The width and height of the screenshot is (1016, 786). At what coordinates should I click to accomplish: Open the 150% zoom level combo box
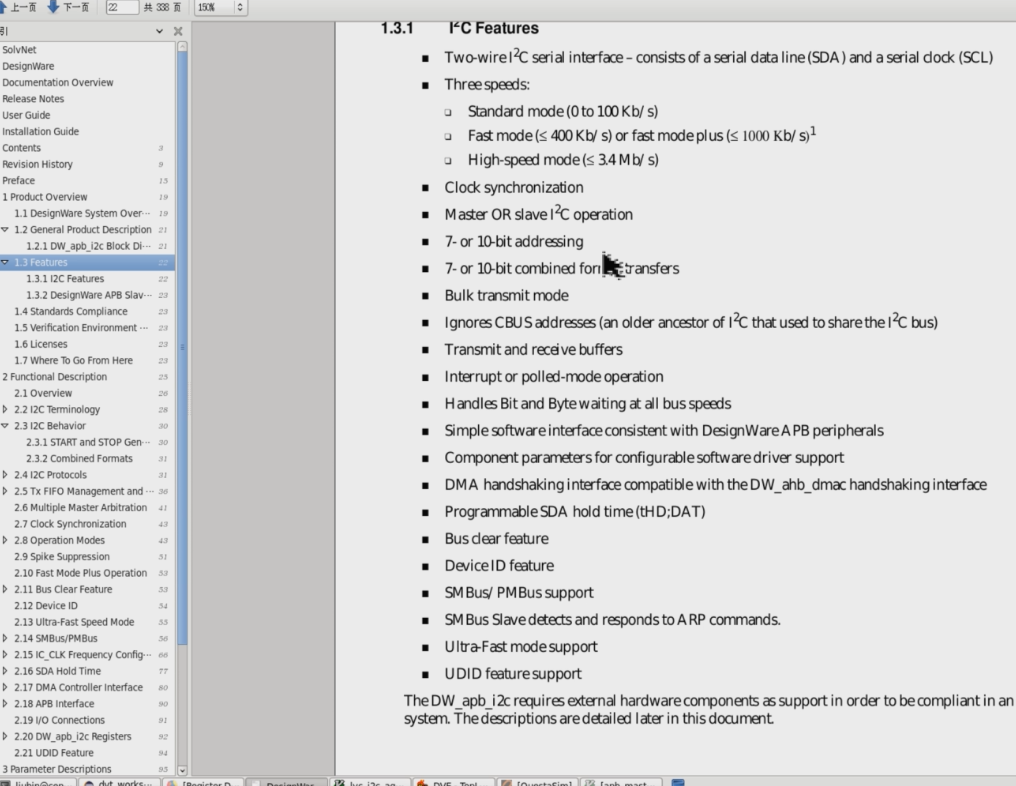click(x=221, y=7)
